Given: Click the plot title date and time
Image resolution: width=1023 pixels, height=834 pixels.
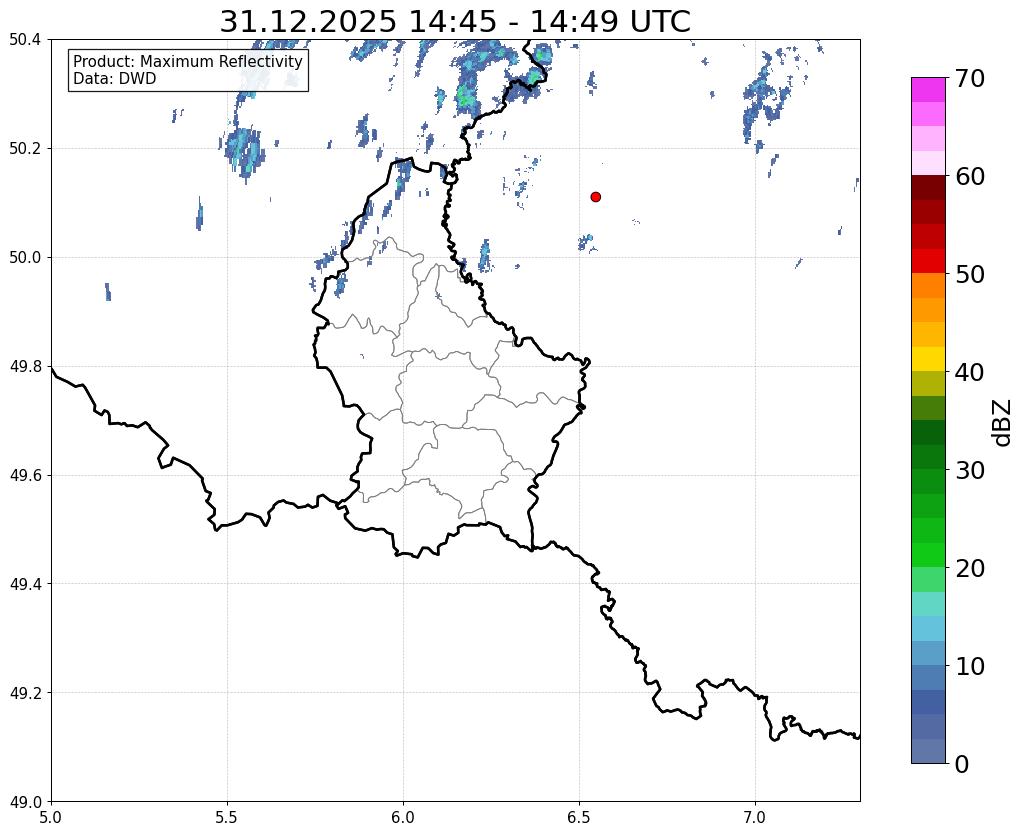Looking at the screenshot, I should coord(455,21).
